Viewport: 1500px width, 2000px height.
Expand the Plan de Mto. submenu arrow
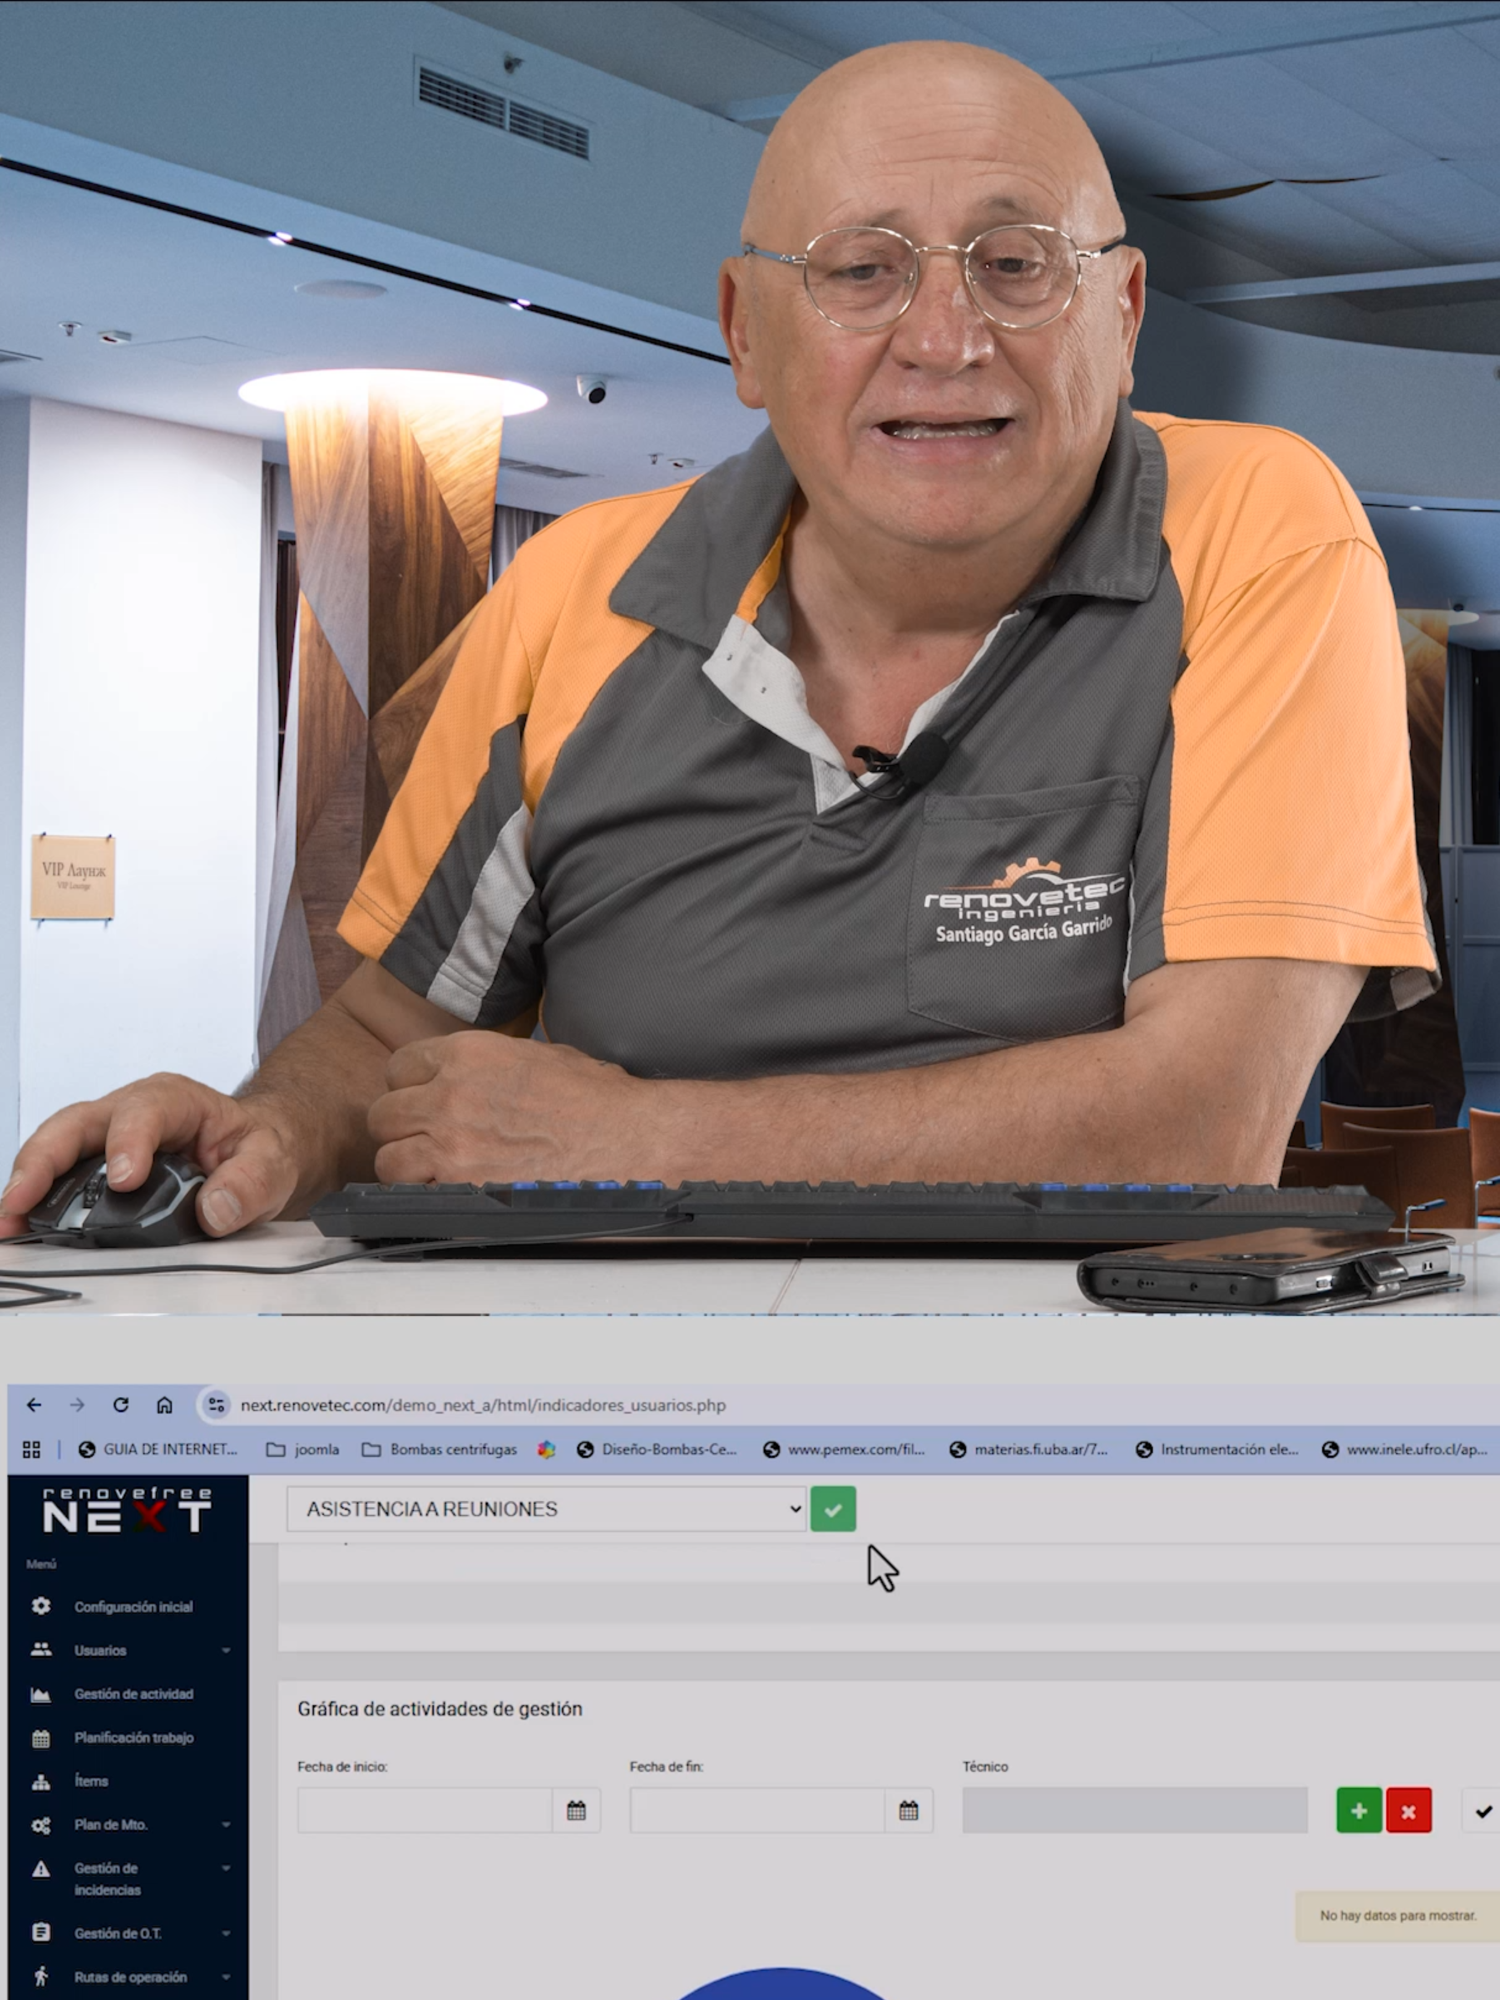click(x=226, y=1825)
